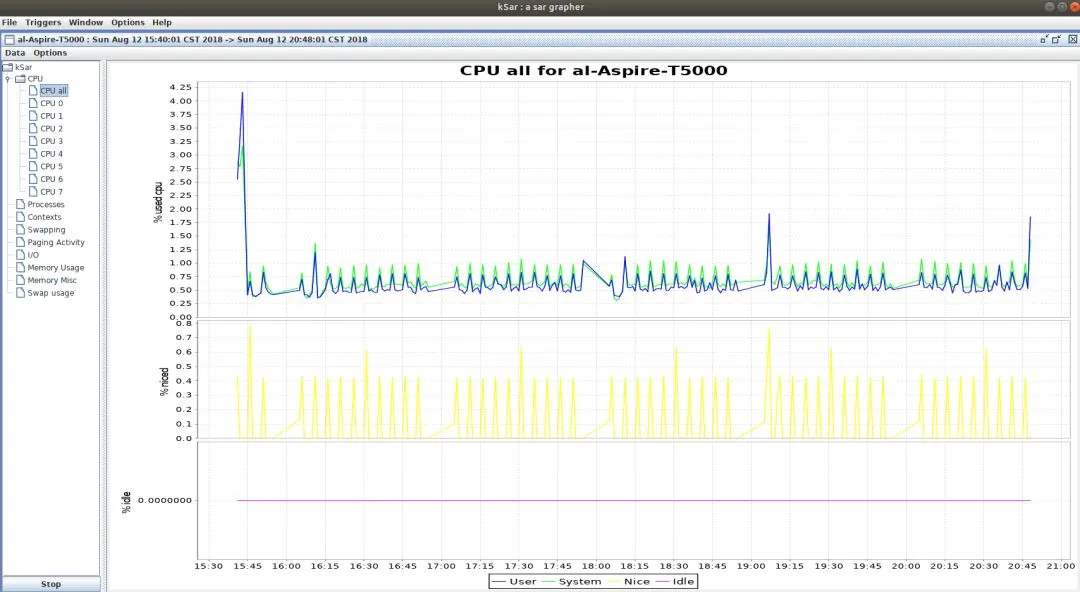The width and height of the screenshot is (1080, 592).
Task: Select CPU 7 tree item
Action: (52, 192)
